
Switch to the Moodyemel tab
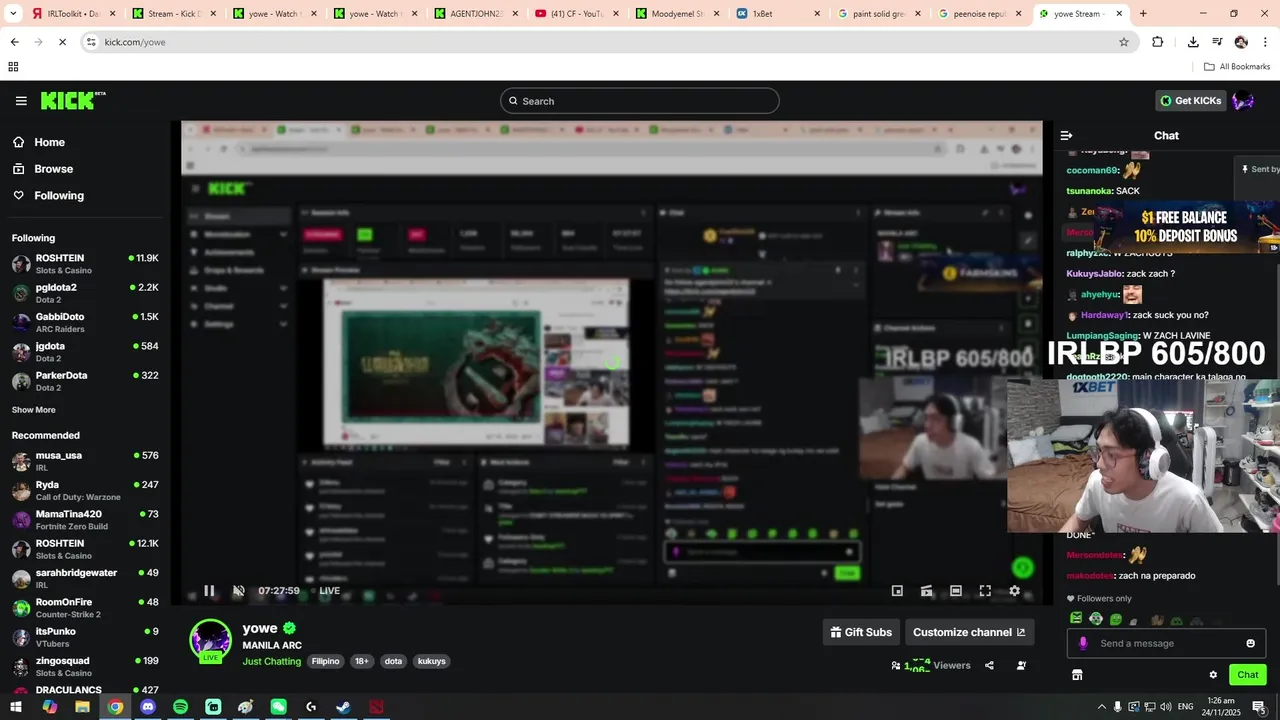click(x=676, y=14)
